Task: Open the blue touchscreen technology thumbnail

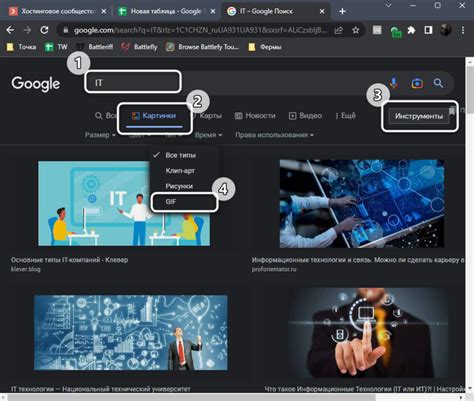Action: [362, 204]
